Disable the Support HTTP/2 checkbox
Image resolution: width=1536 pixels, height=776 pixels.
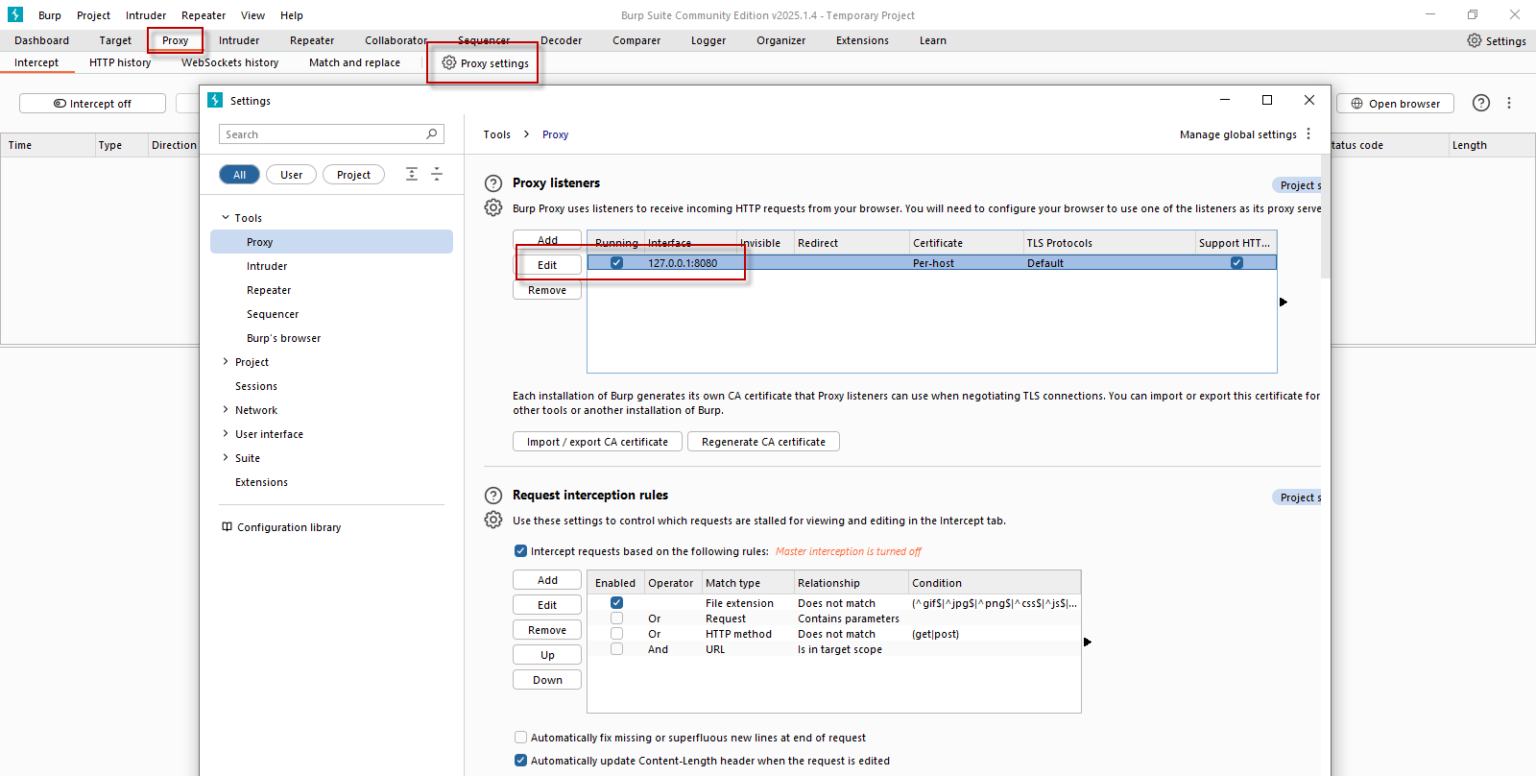pos(1236,262)
